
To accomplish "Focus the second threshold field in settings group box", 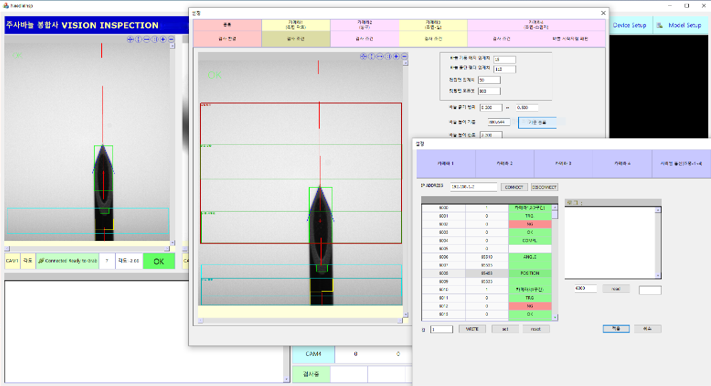I will (504, 69).
